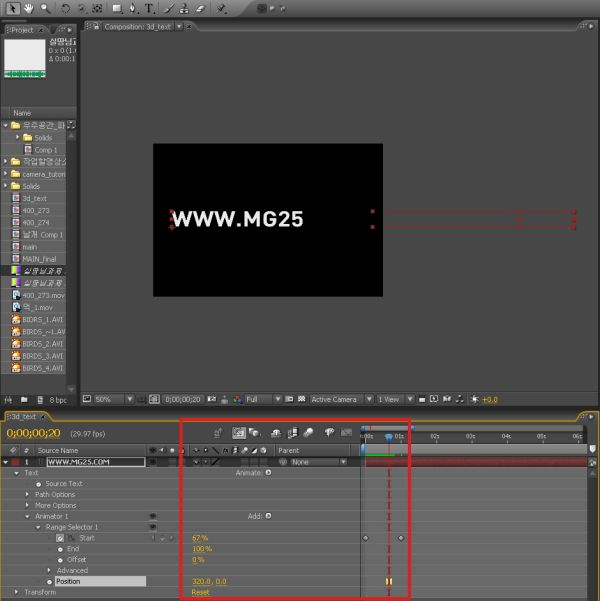Screen dimensions: 600x601
Task: Click the comp flowchart icon in viewer footer
Action: pyautogui.click(x=460, y=399)
